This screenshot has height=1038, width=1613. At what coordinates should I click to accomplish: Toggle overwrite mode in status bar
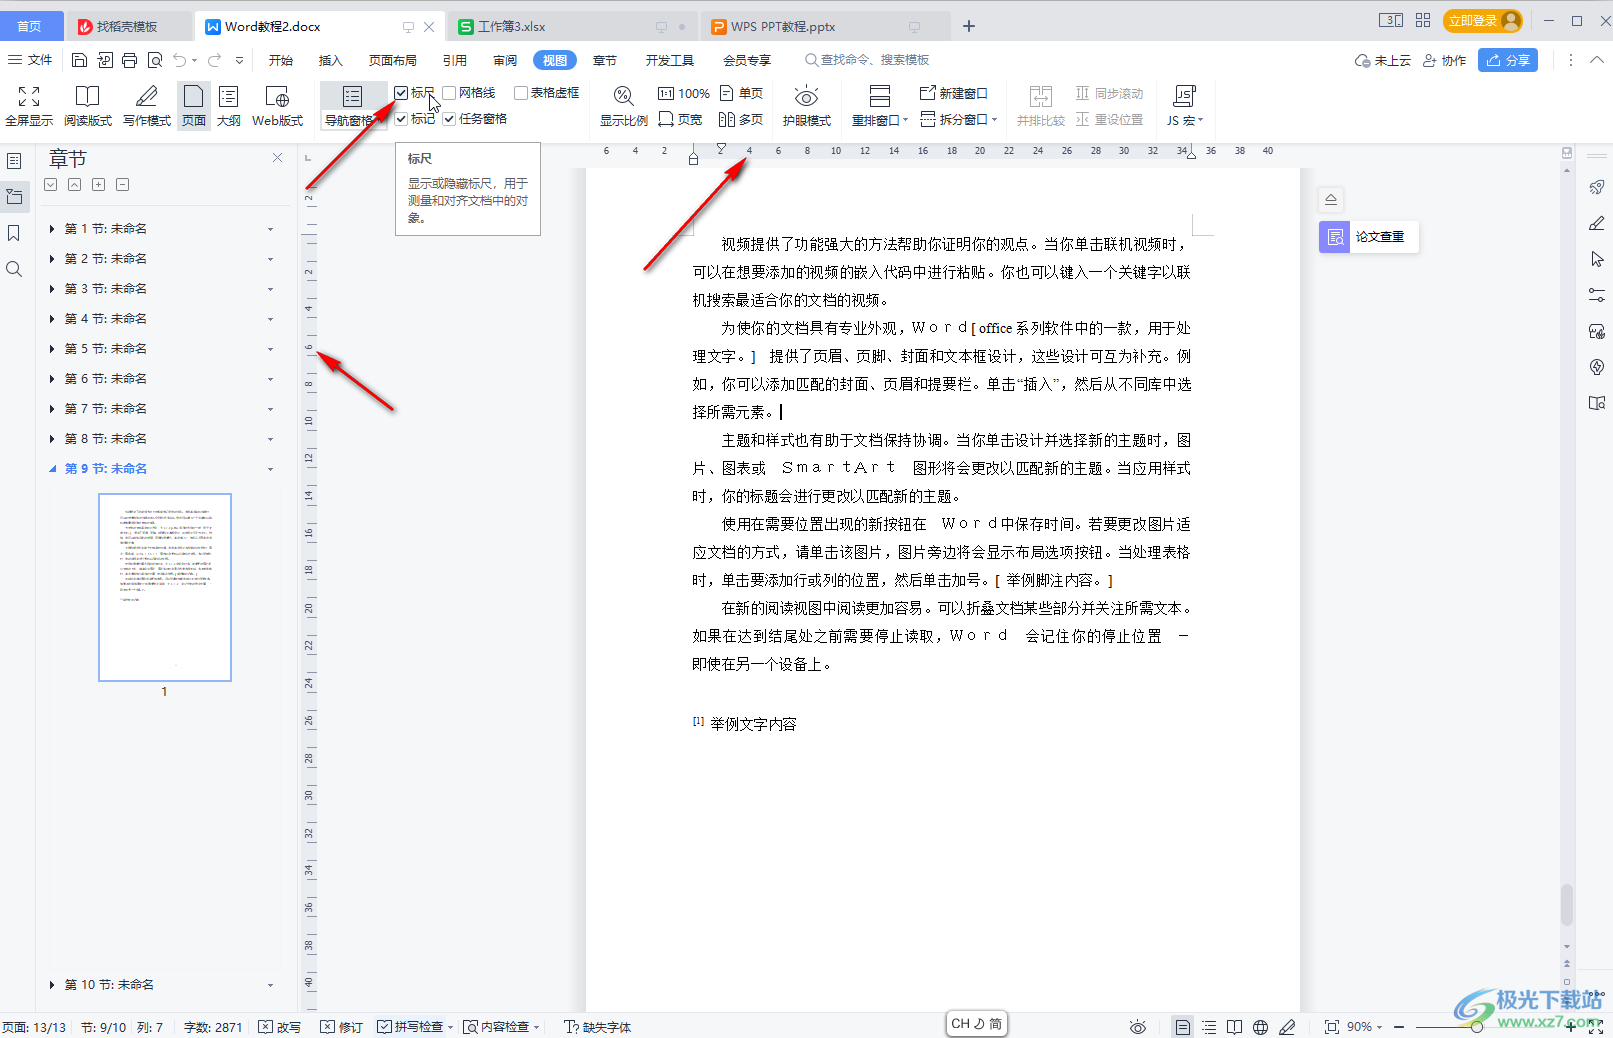click(279, 1027)
